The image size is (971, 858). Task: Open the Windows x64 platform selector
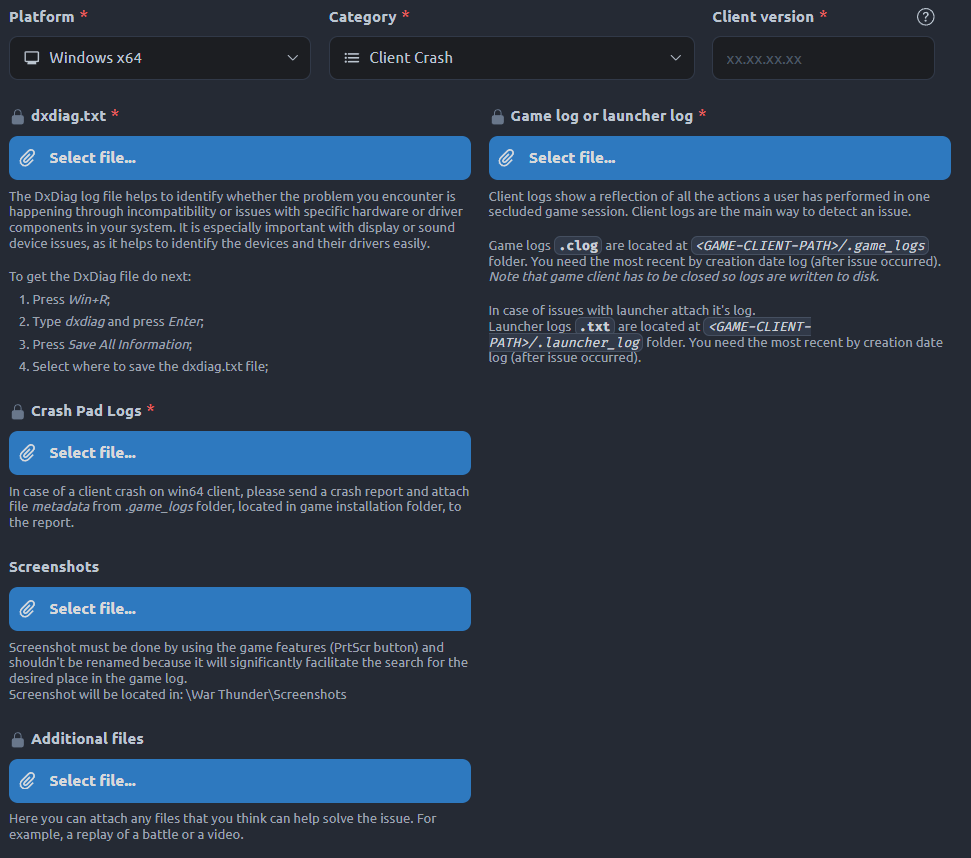160,58
